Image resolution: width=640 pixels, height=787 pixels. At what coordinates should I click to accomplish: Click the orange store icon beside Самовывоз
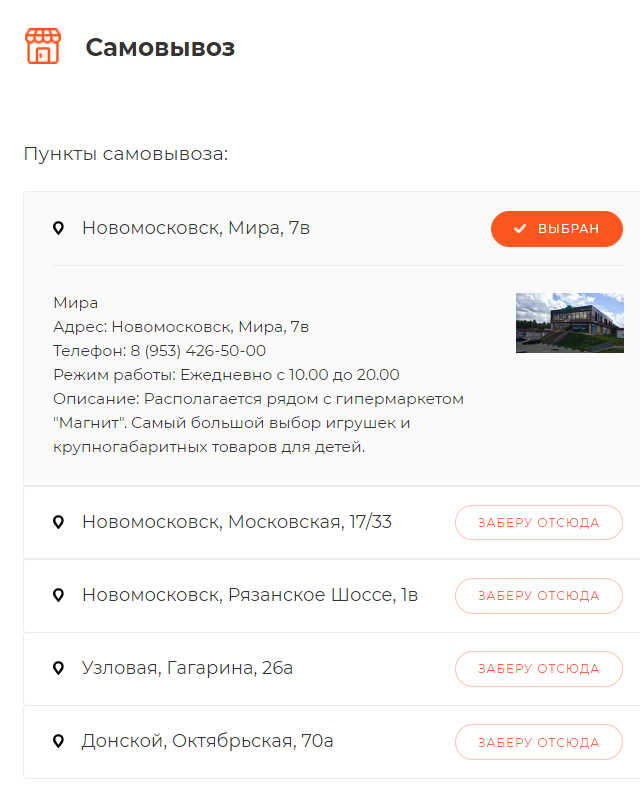pos(42,46)
